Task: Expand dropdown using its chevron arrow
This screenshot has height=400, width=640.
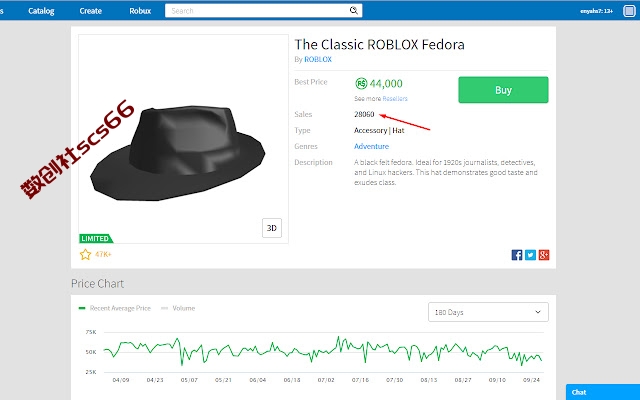Action: tap(538, 312)
